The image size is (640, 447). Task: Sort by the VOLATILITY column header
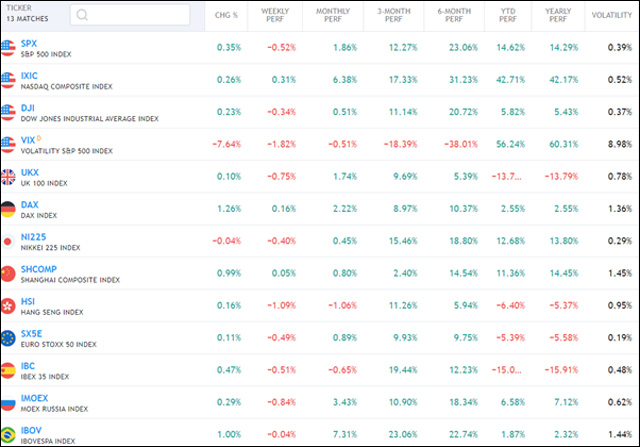click(x=610, y=15)
